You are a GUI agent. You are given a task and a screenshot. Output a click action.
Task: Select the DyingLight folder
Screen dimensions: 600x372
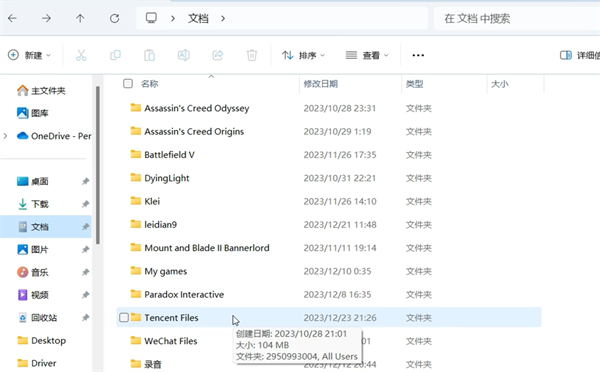coord(166,178)
